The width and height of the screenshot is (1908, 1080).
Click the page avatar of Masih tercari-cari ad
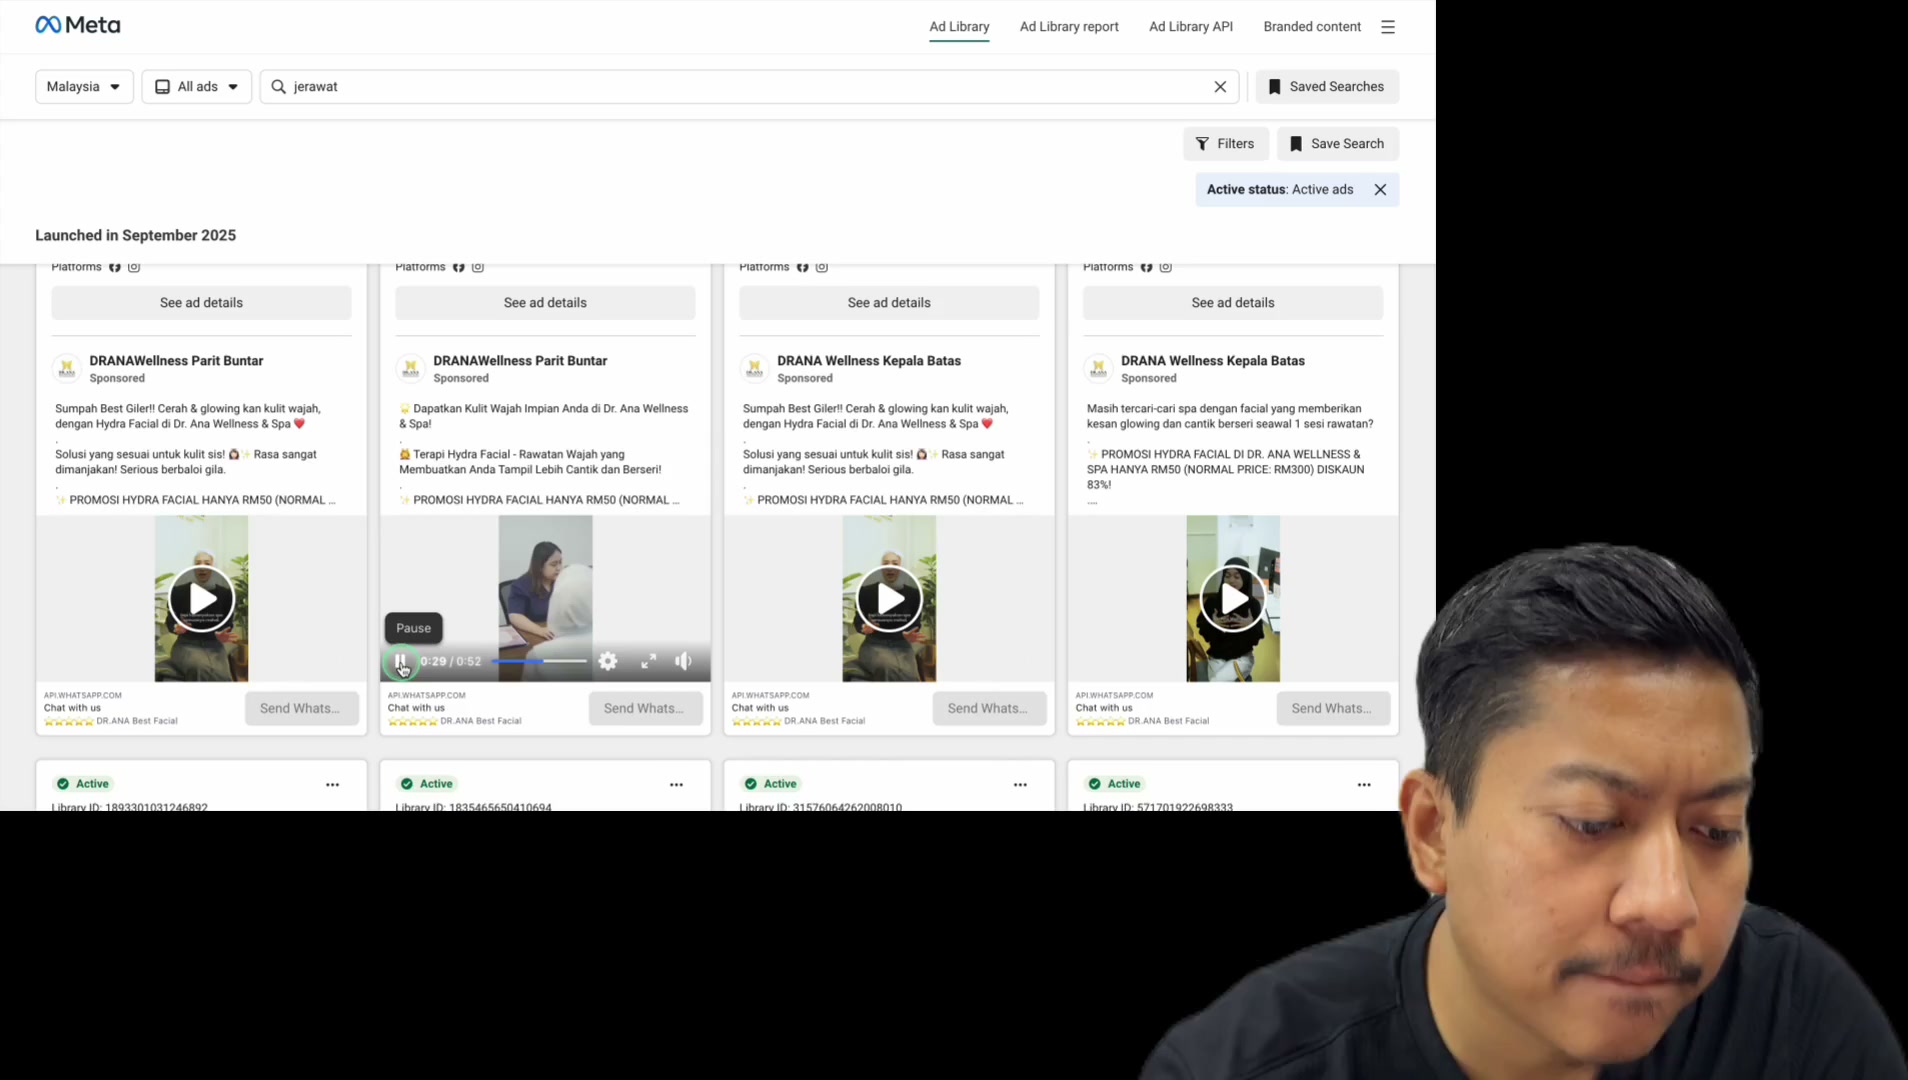pyautogui.click(x=1098, y=369)
